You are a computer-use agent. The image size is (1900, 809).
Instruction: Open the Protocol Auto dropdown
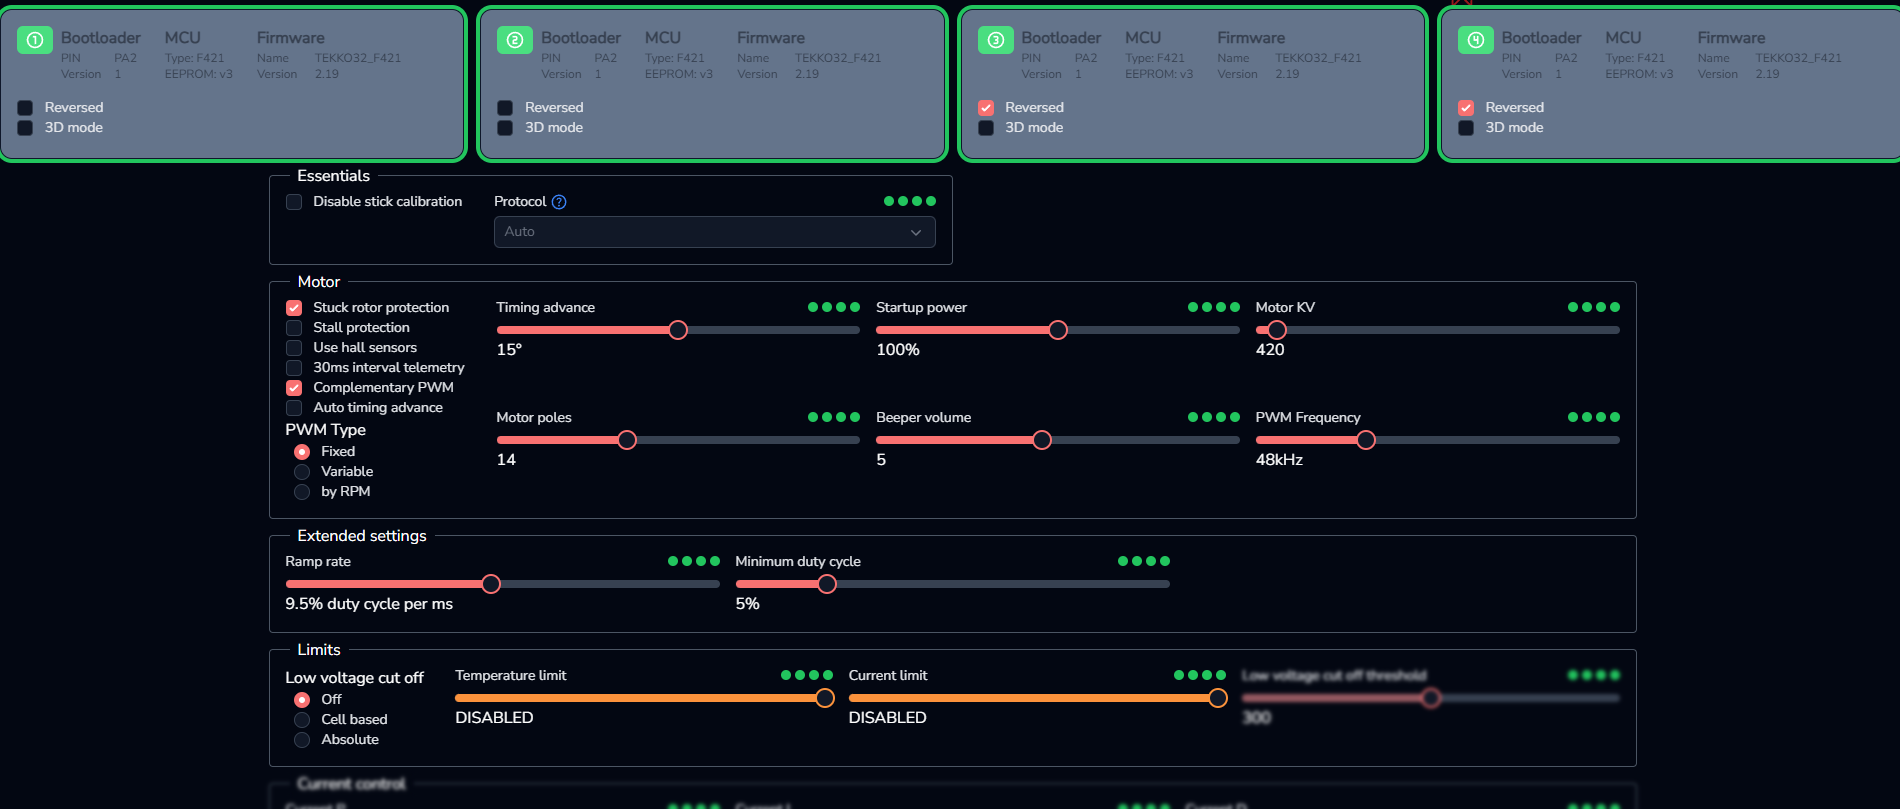715,232
